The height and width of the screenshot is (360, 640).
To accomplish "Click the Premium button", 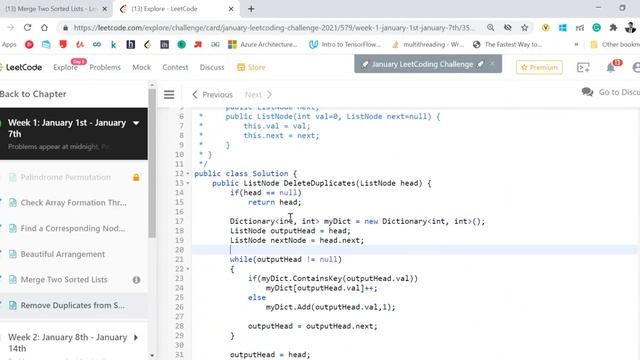I will point(539,67).
